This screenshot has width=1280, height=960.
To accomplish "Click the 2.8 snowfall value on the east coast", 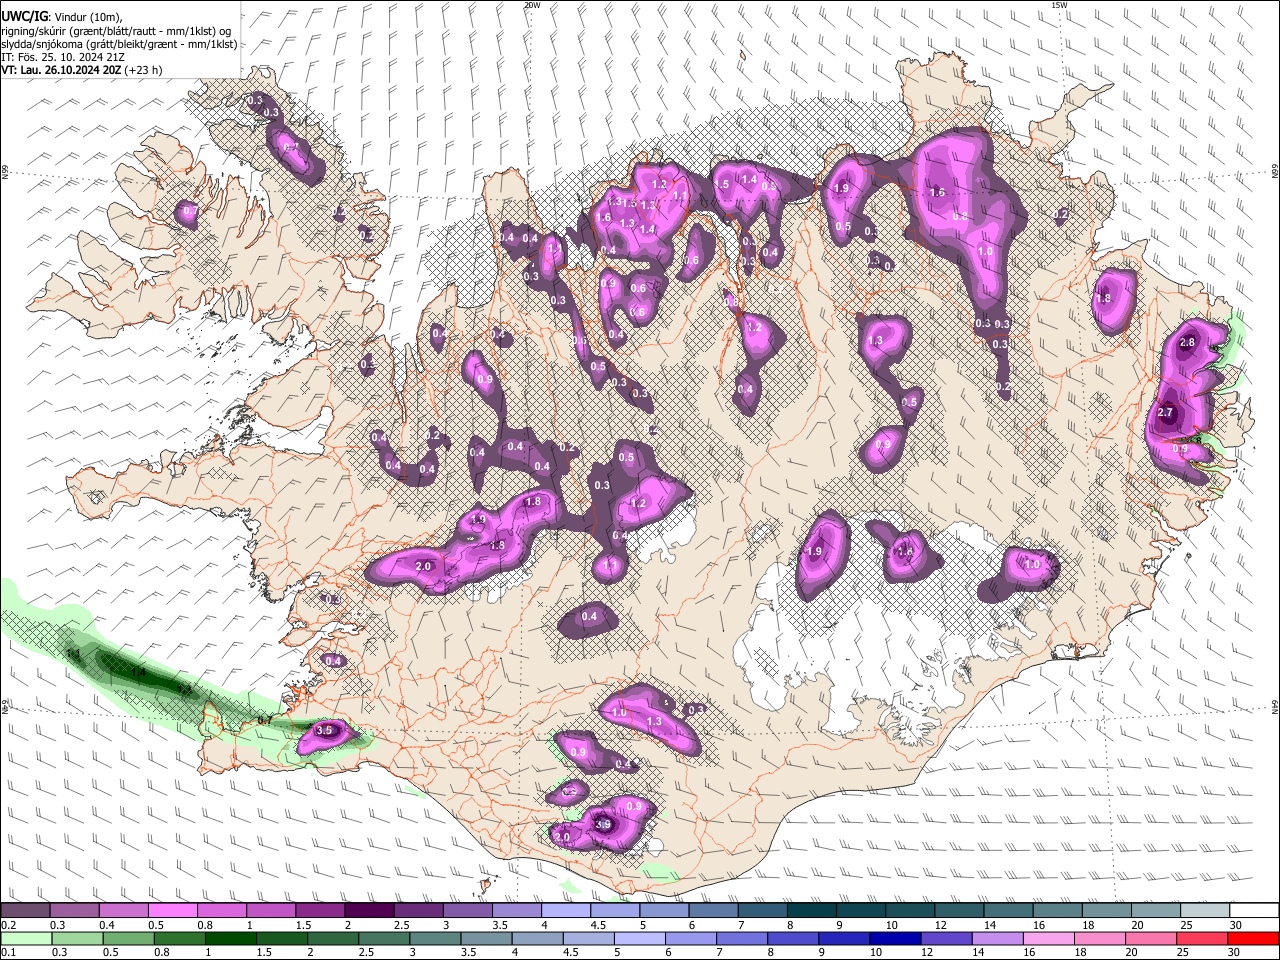I will coord(1187,342).
